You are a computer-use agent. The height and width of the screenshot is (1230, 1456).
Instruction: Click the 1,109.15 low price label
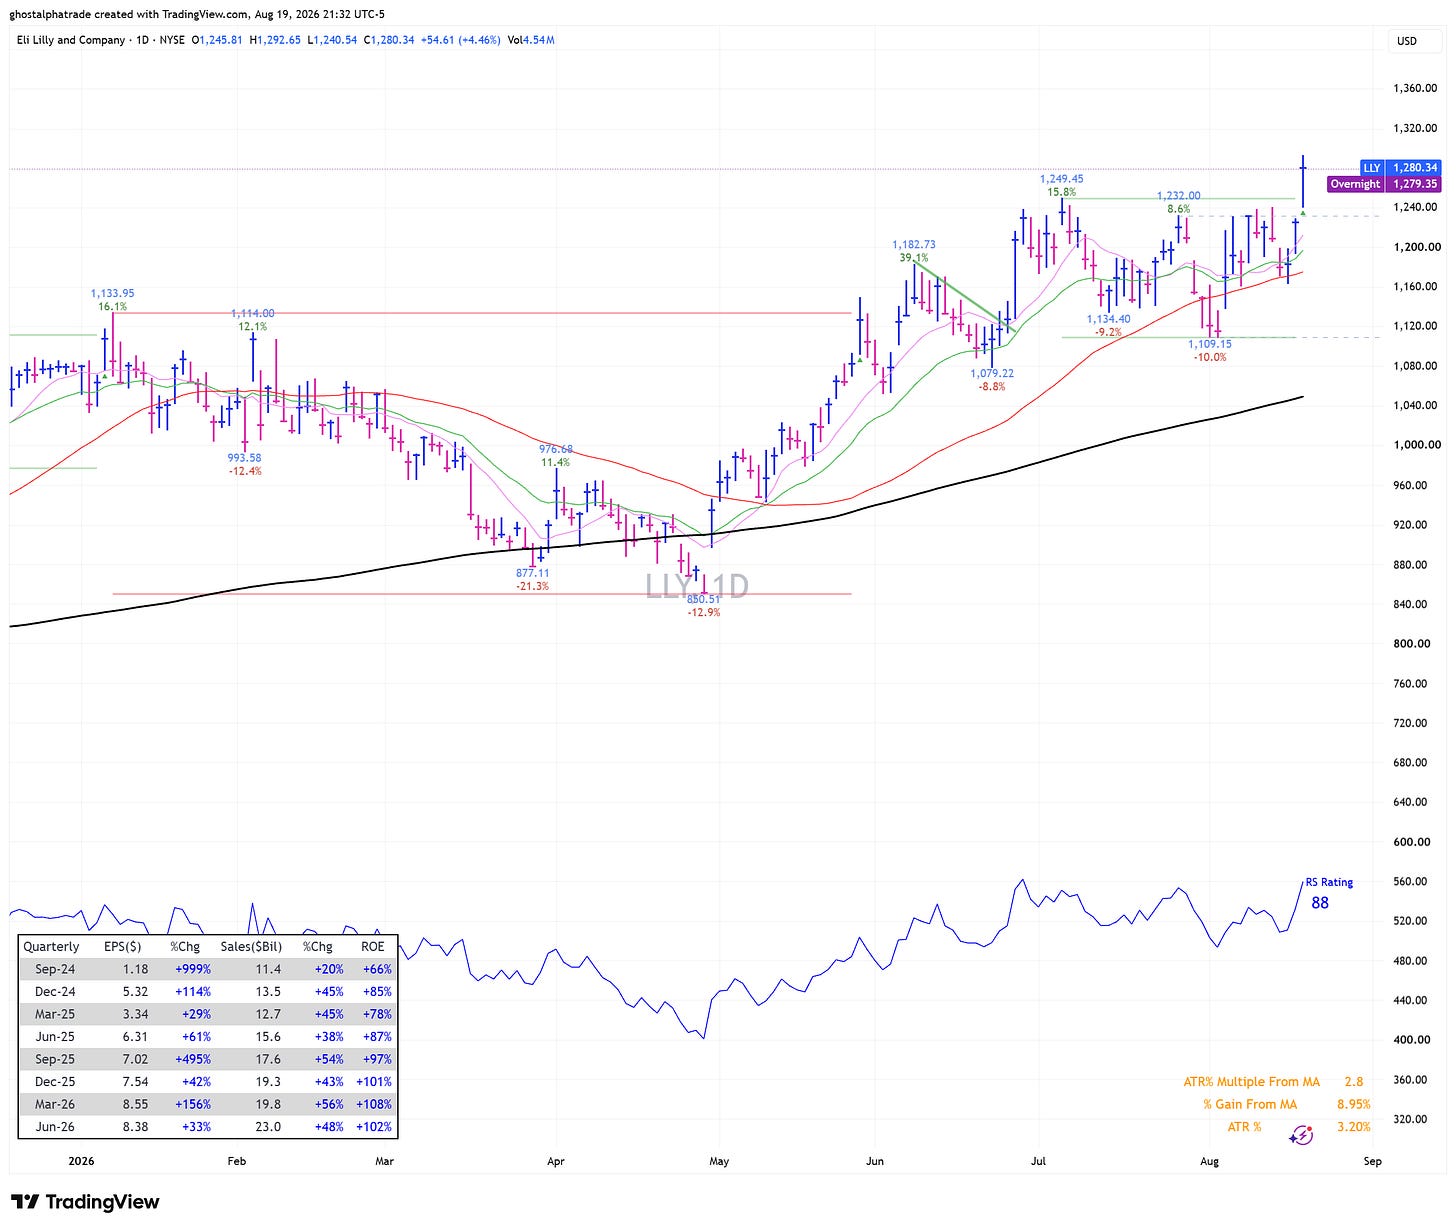[1210, 344]
